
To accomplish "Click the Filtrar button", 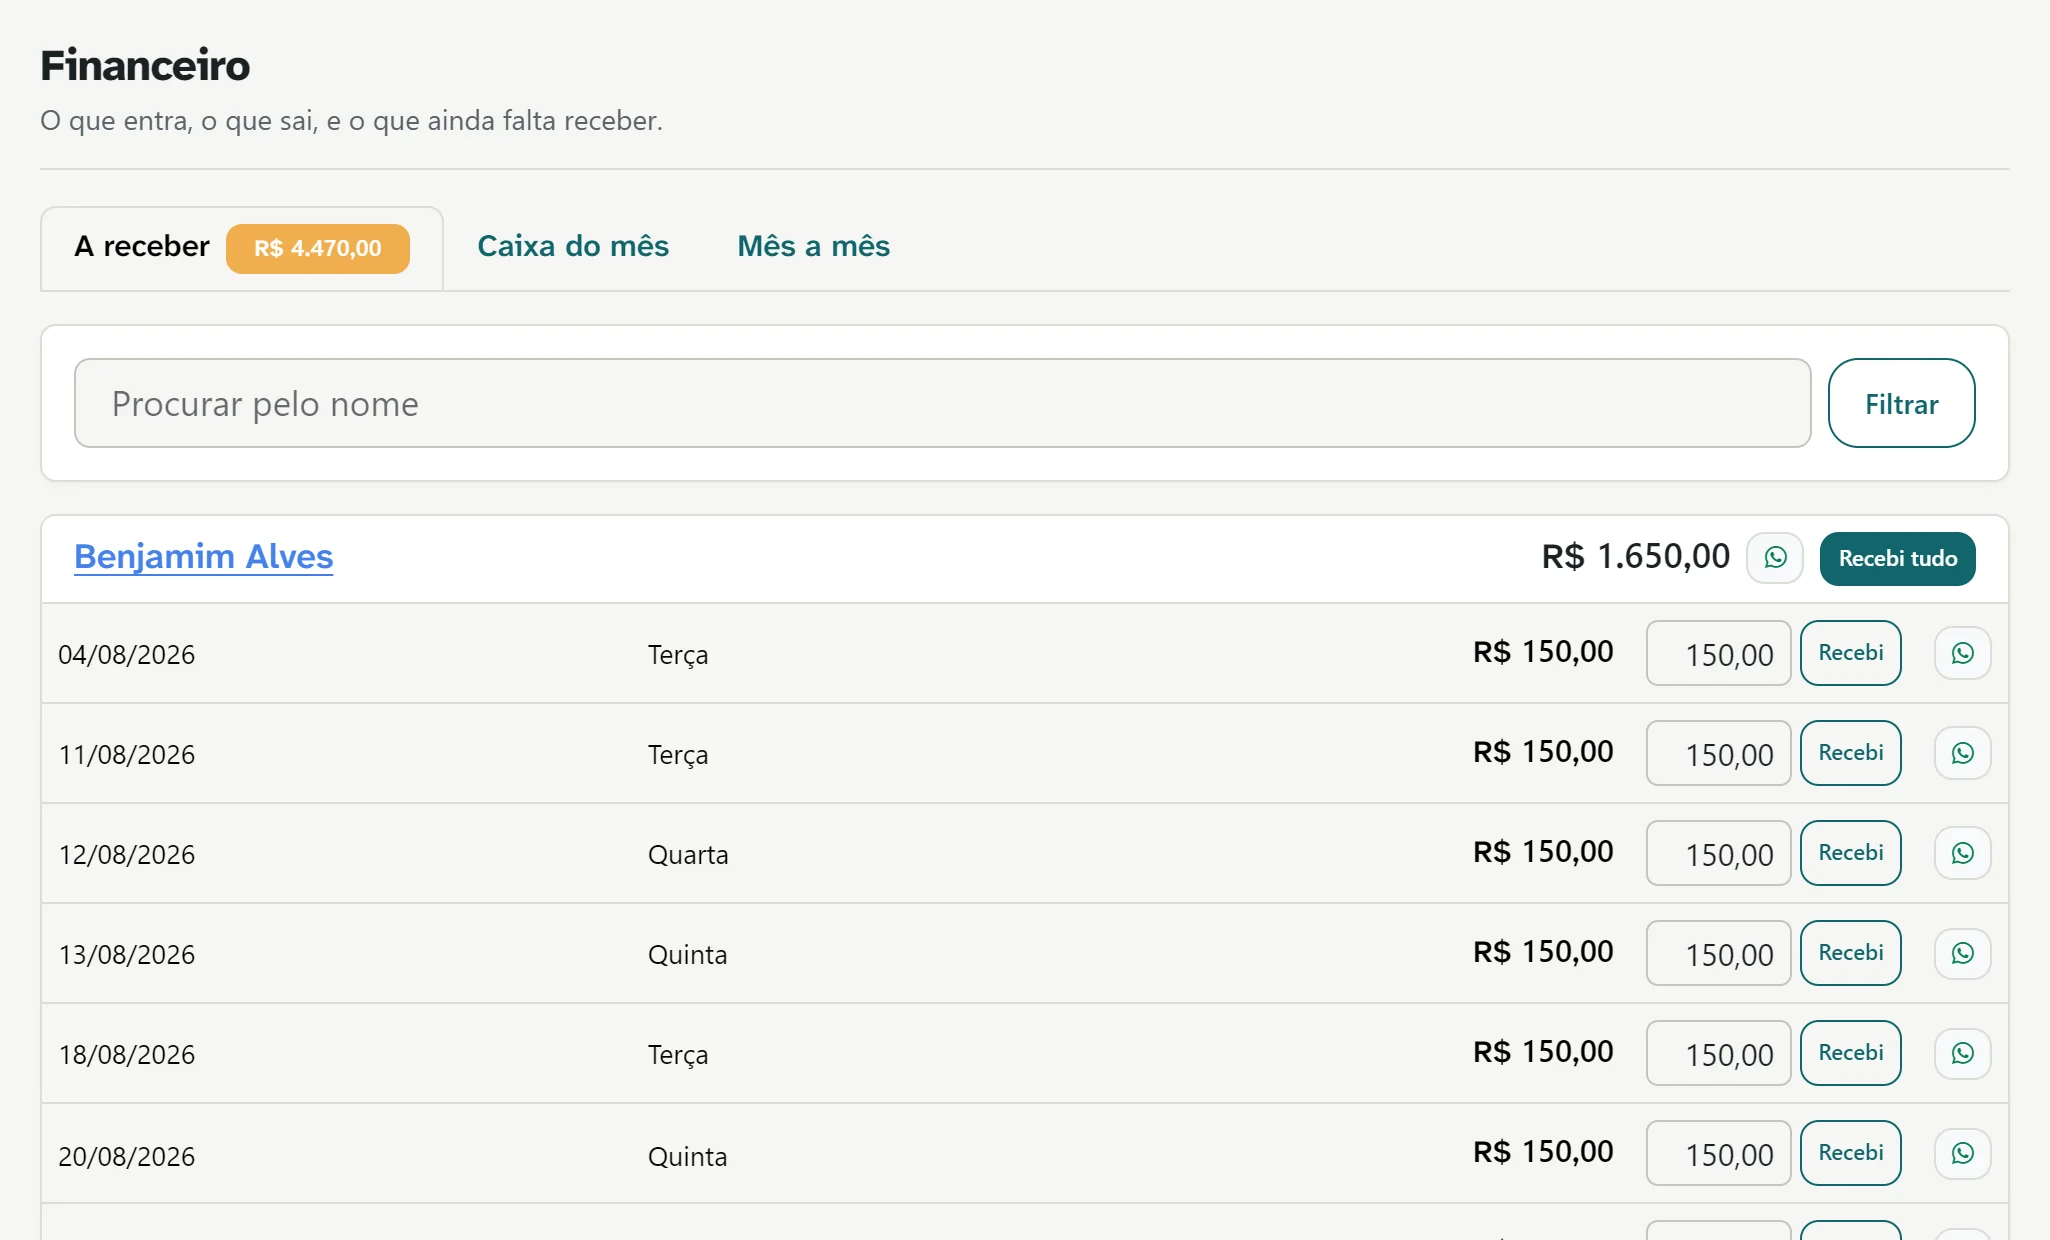I will (x=1901, y=403).
